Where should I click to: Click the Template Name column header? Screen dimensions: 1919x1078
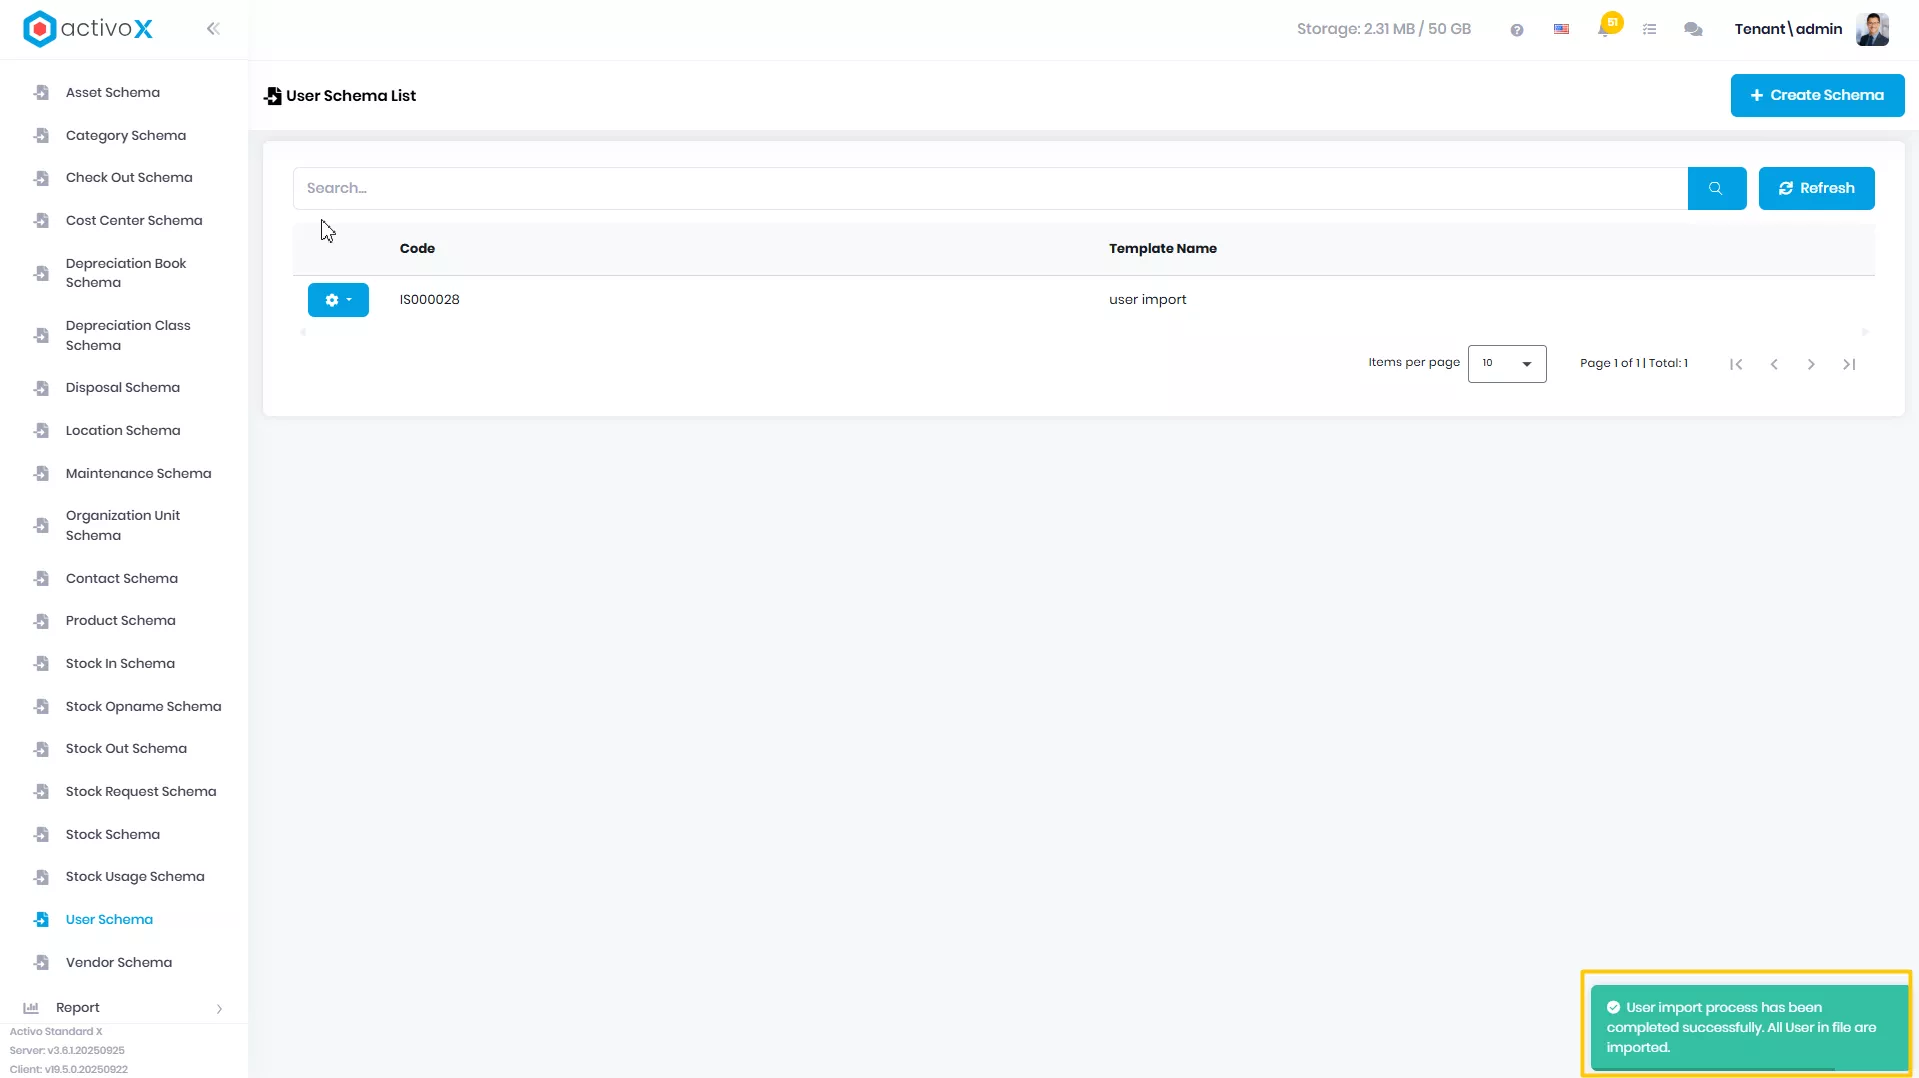click(x=1162, y=249)
